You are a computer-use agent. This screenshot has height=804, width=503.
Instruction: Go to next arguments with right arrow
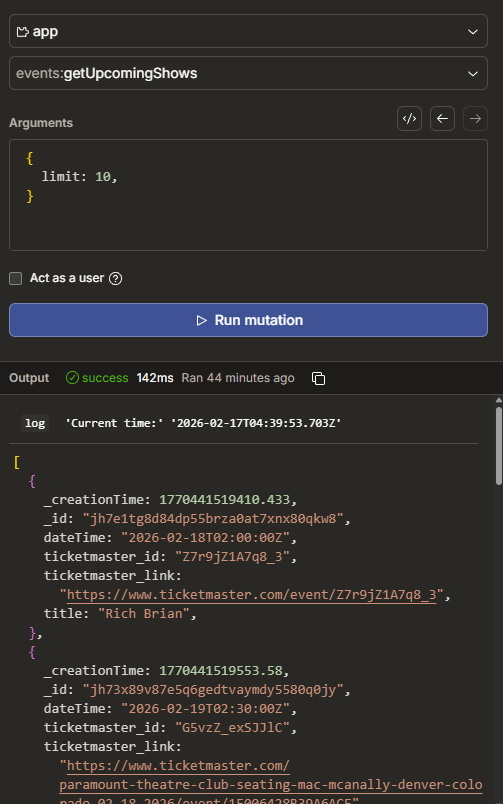coord(475,119)
